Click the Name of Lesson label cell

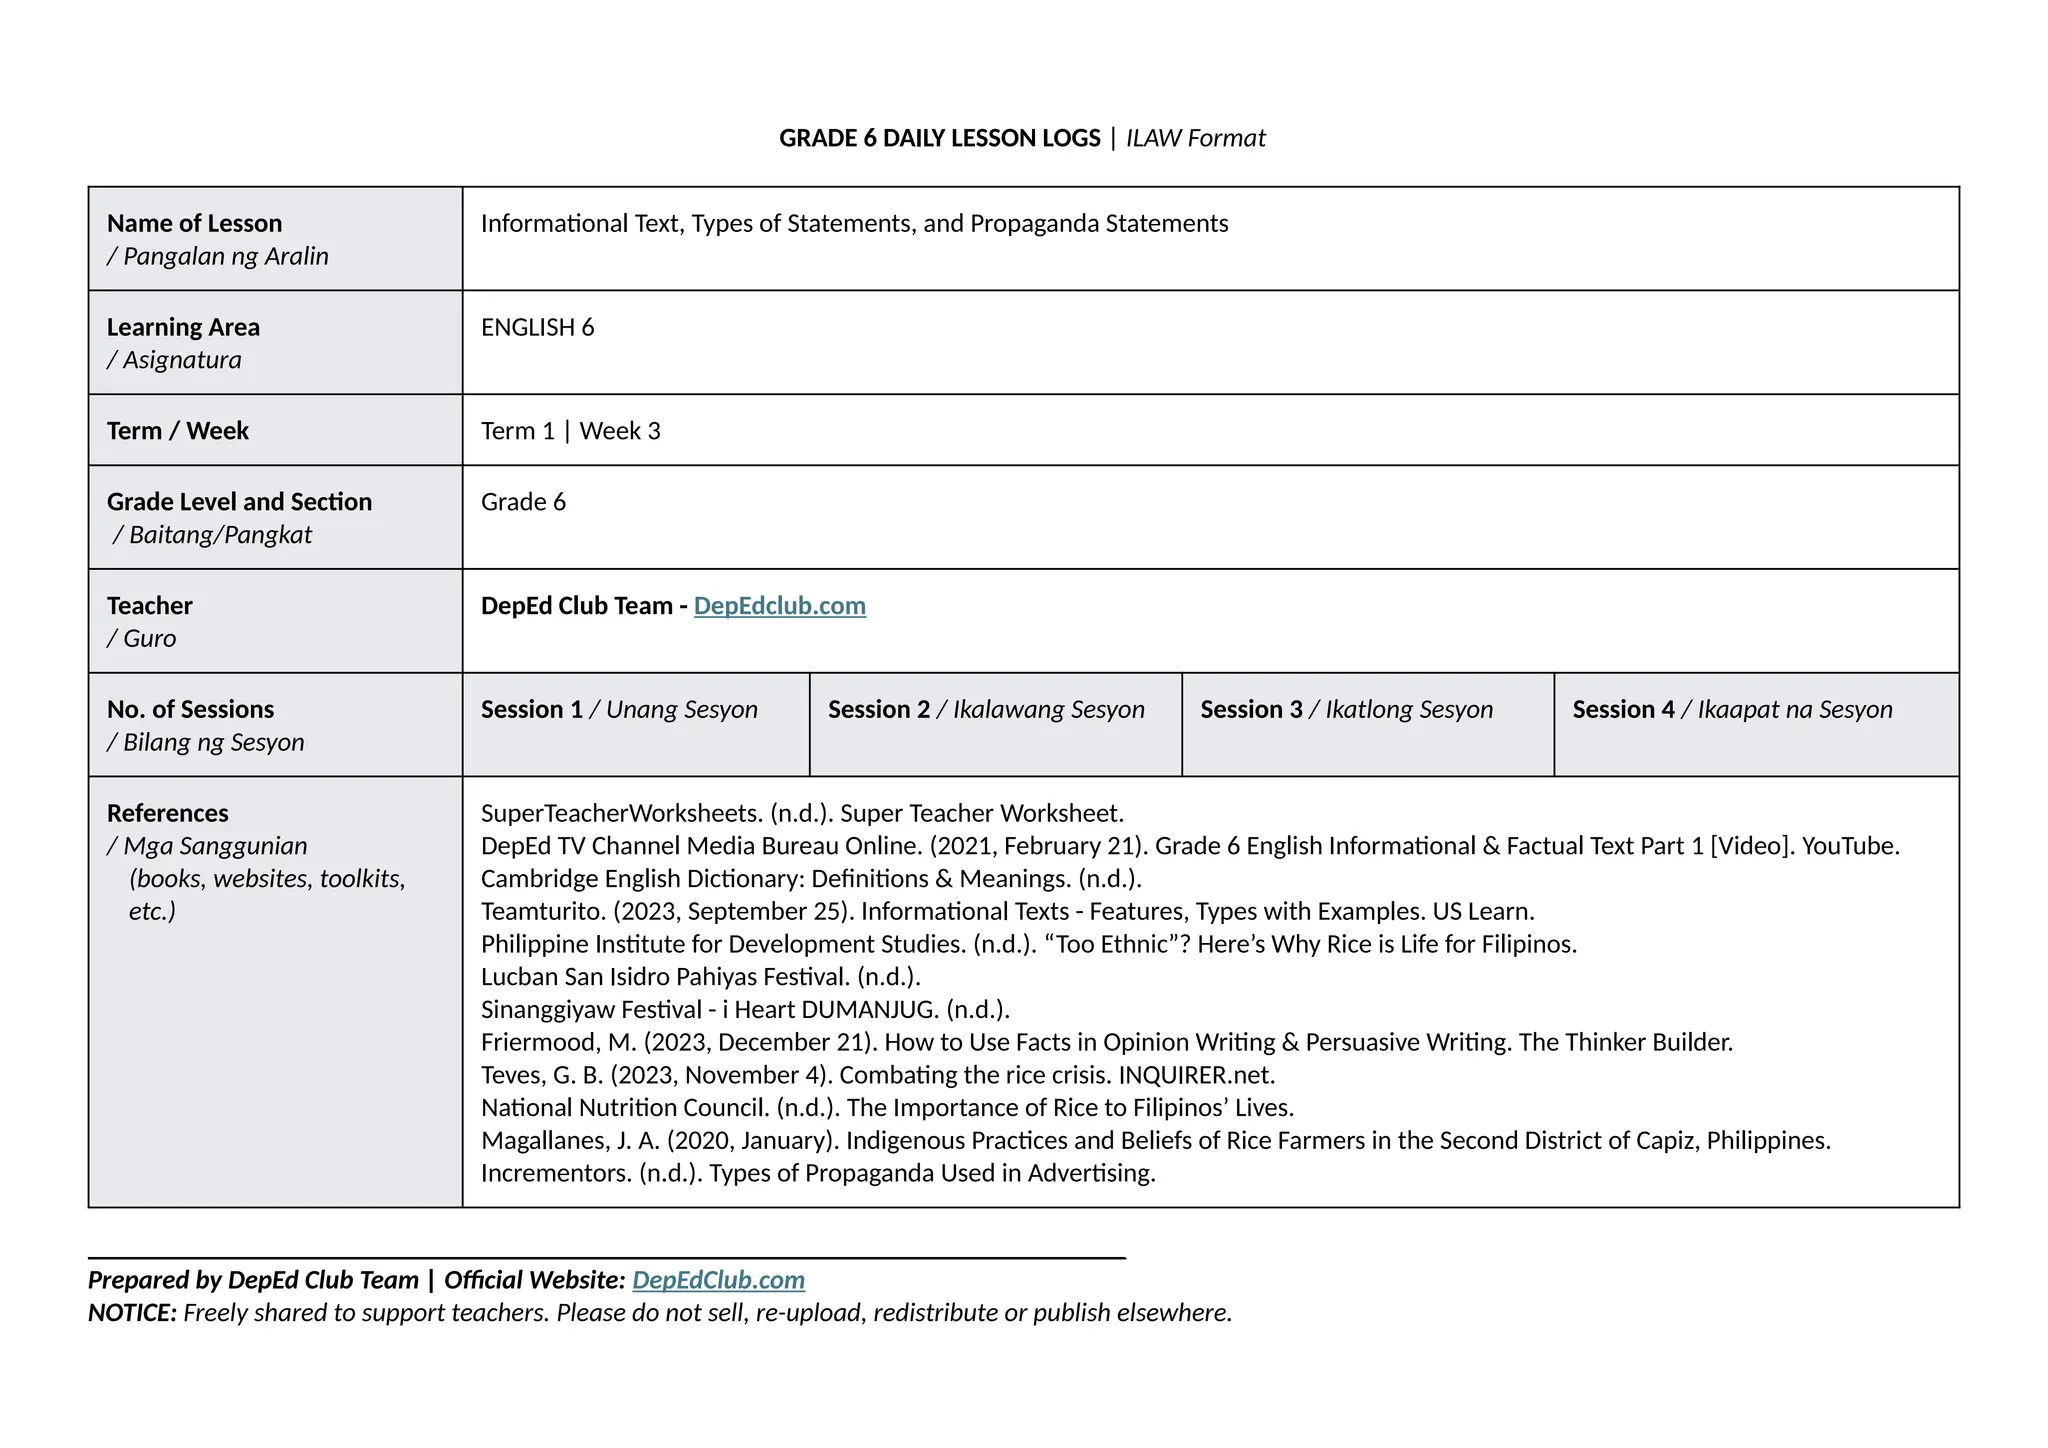point(276,239)
